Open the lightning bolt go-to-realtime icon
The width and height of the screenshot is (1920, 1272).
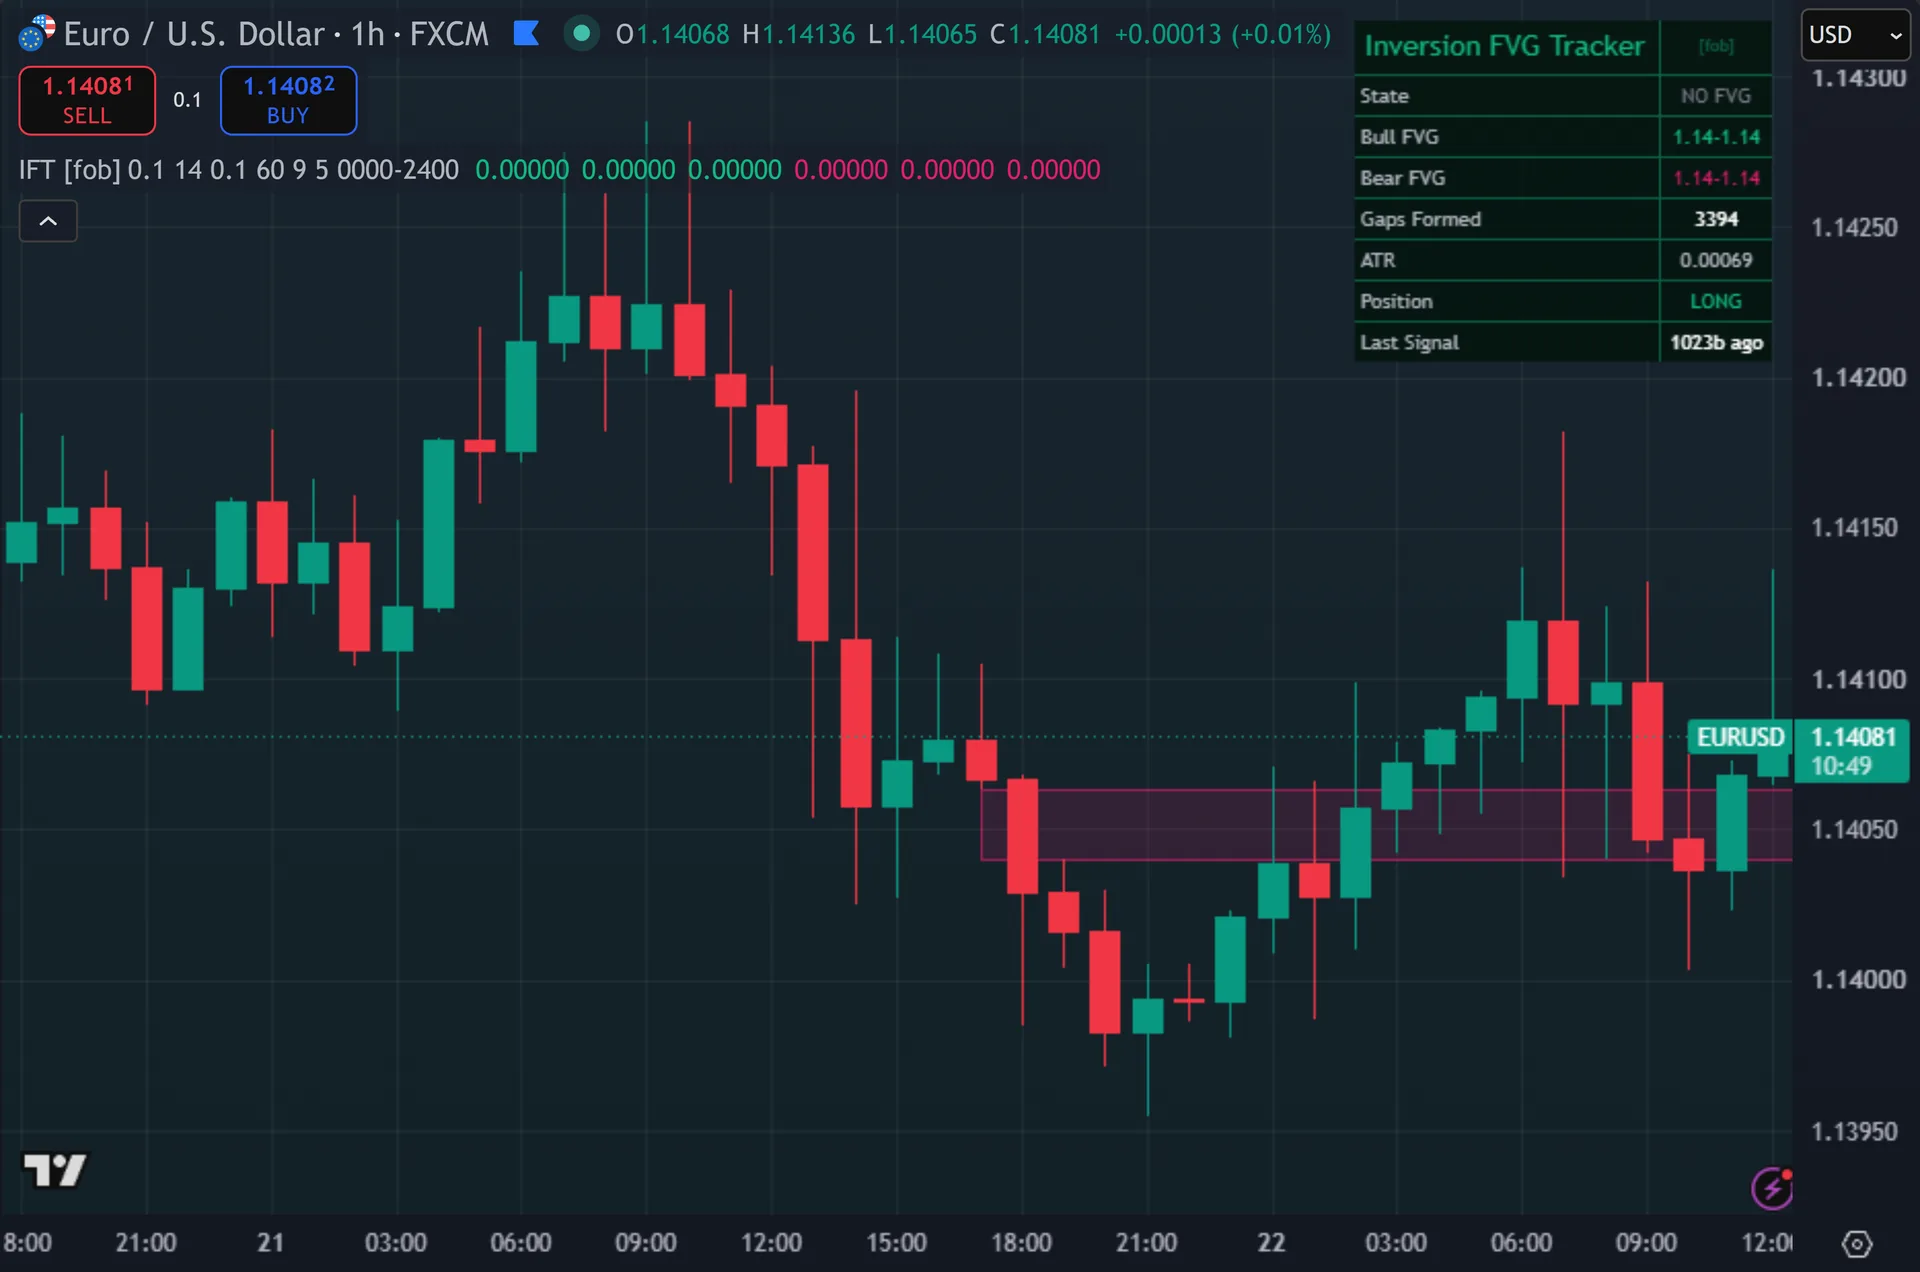(1772, 1188)
